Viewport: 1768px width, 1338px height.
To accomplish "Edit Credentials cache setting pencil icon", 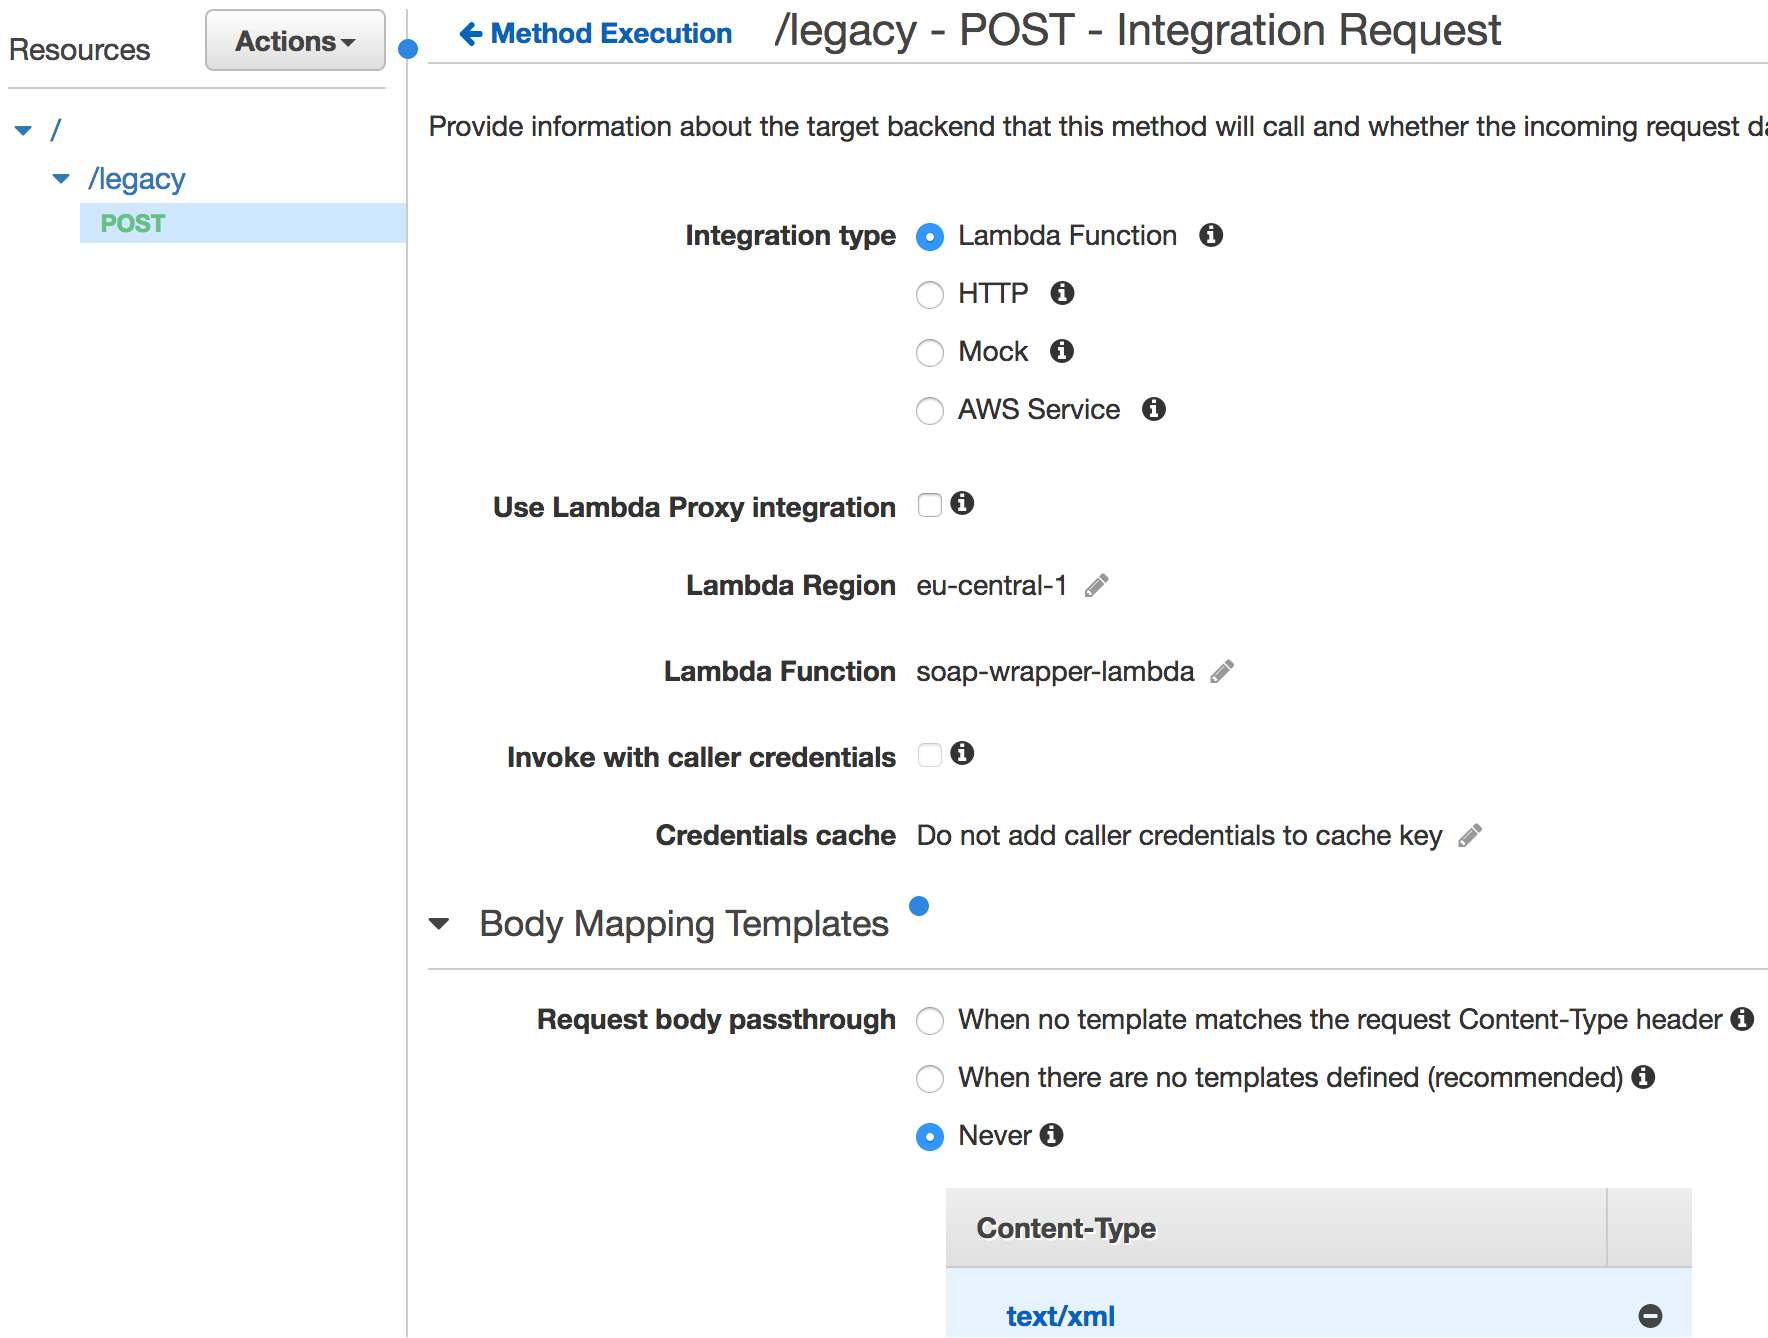I will click(x=1469, y=836).
